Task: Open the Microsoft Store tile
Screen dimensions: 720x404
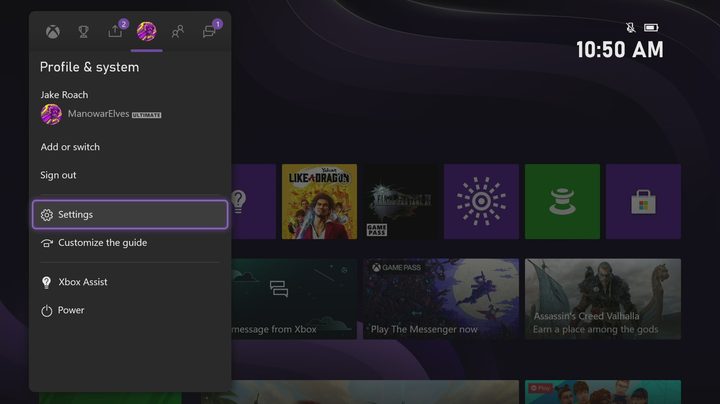Action: (643, 202)
